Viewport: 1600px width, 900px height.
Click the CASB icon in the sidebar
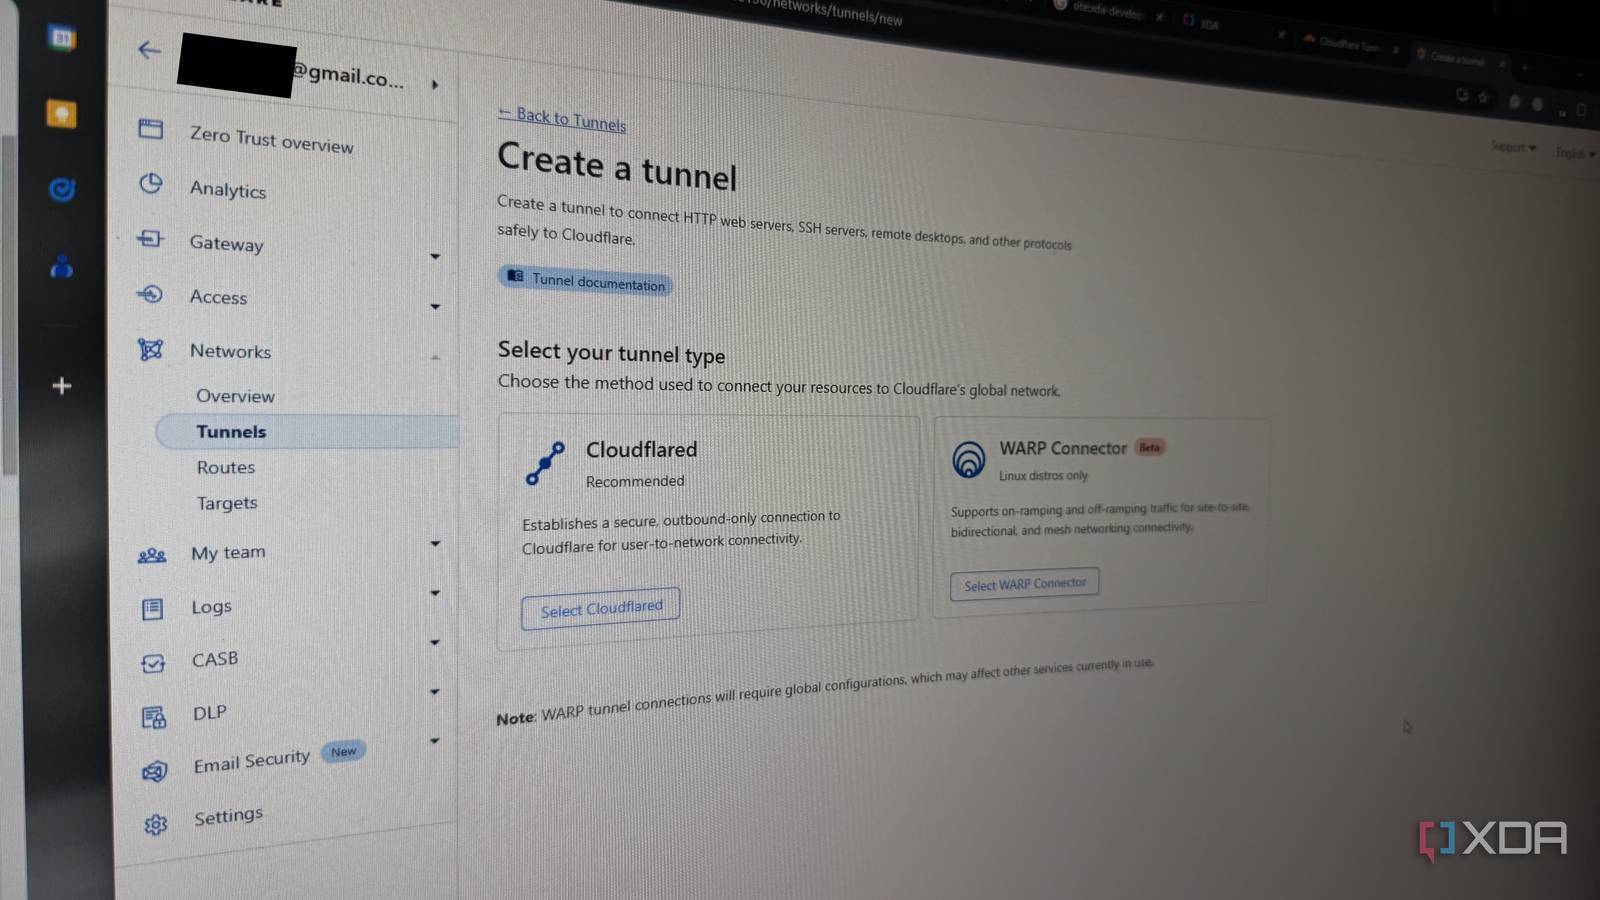(x=153, y=663)
